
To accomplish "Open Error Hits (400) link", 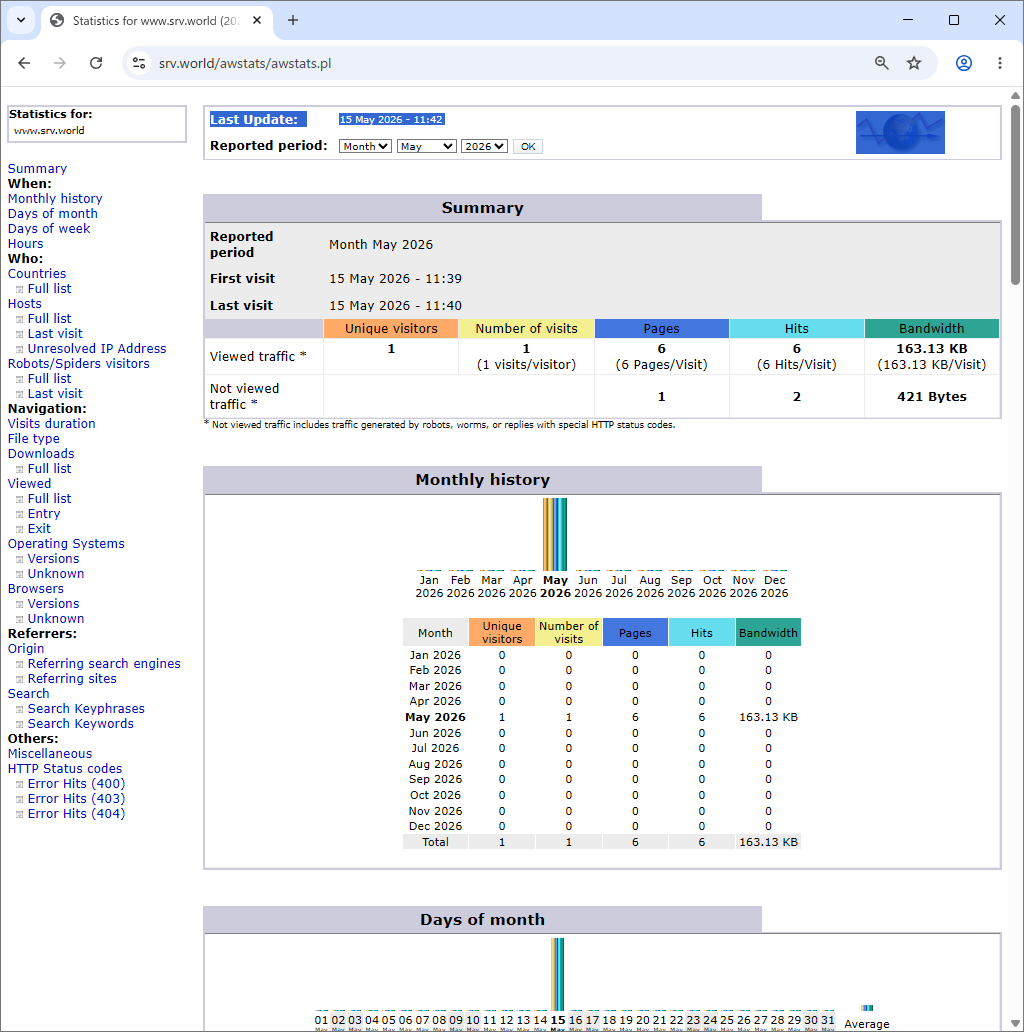I will (x=76, y=783).
